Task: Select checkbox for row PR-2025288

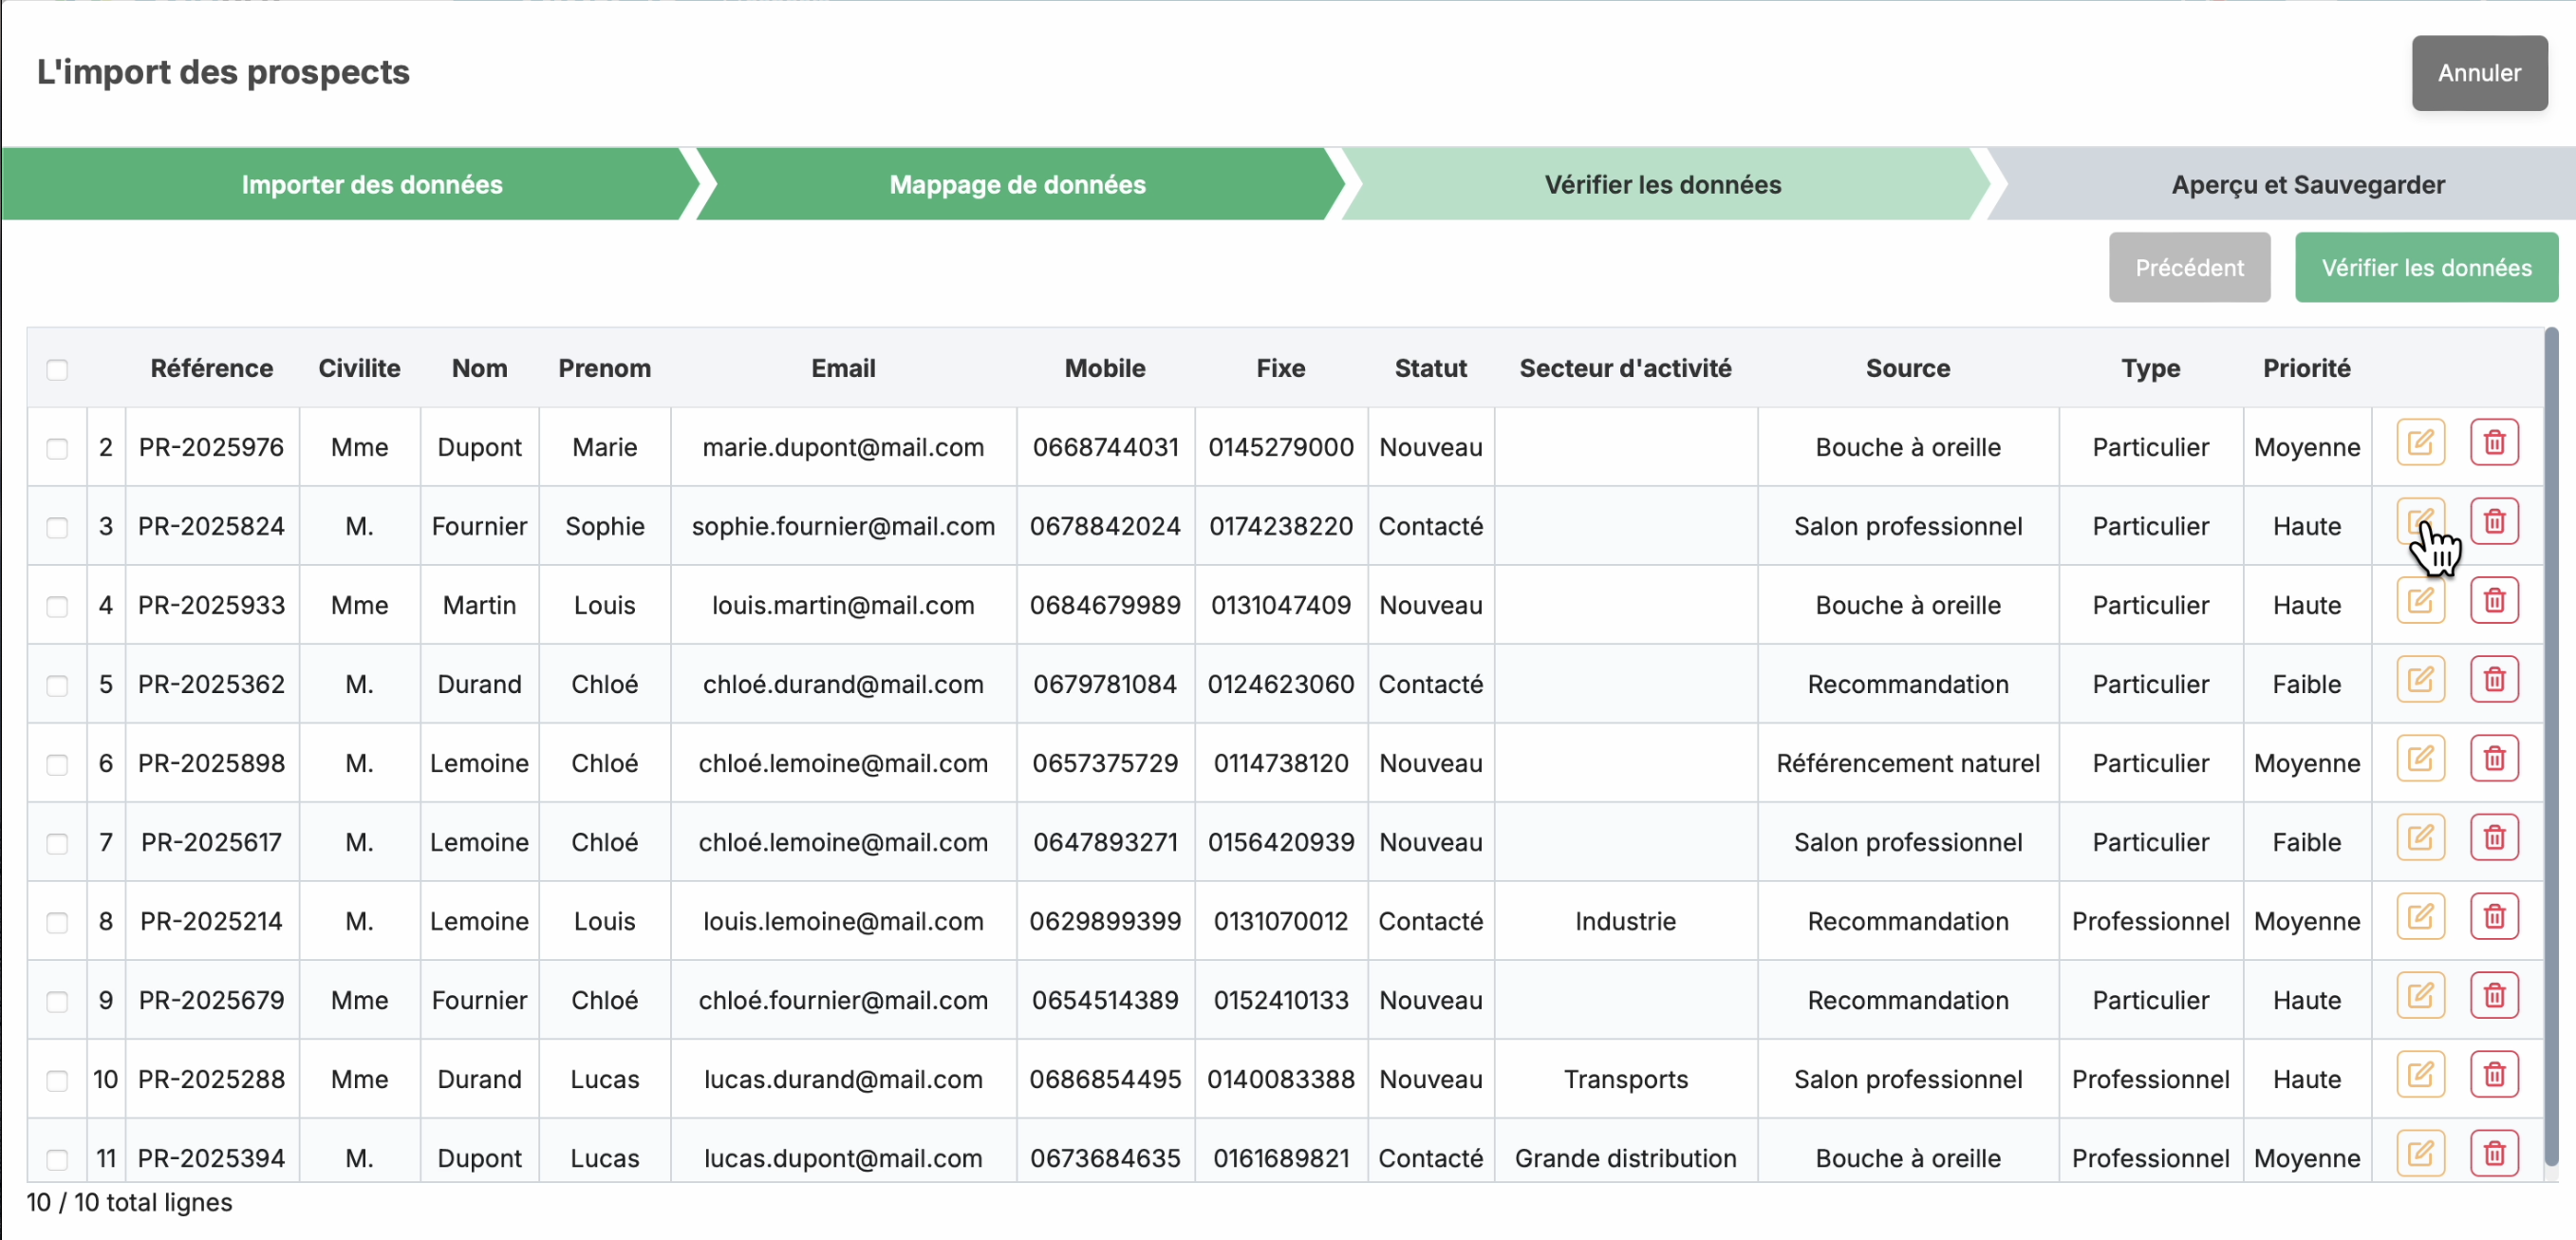Action: 57,1081
